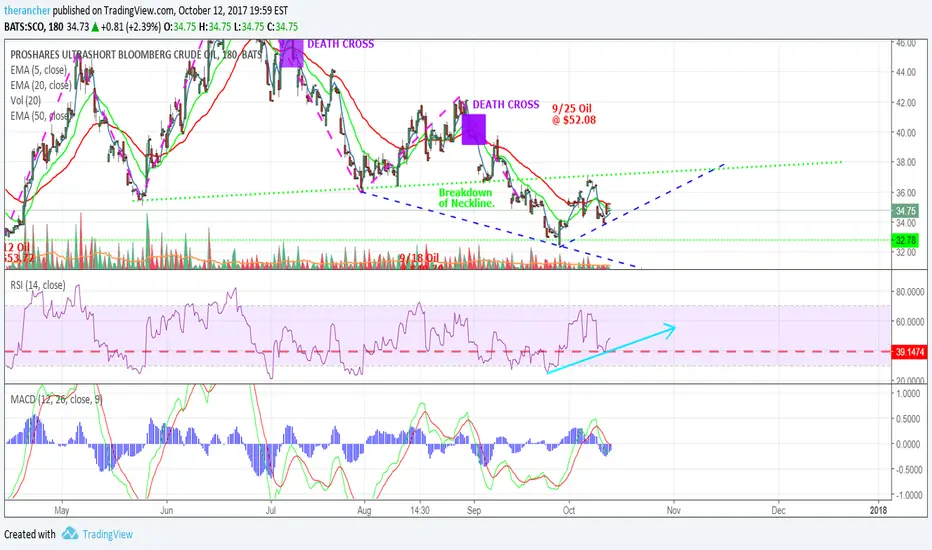This screenshot has width=932, height=550.
Task: Click the Jun label on time axis
Action: [x=166, y=510]
